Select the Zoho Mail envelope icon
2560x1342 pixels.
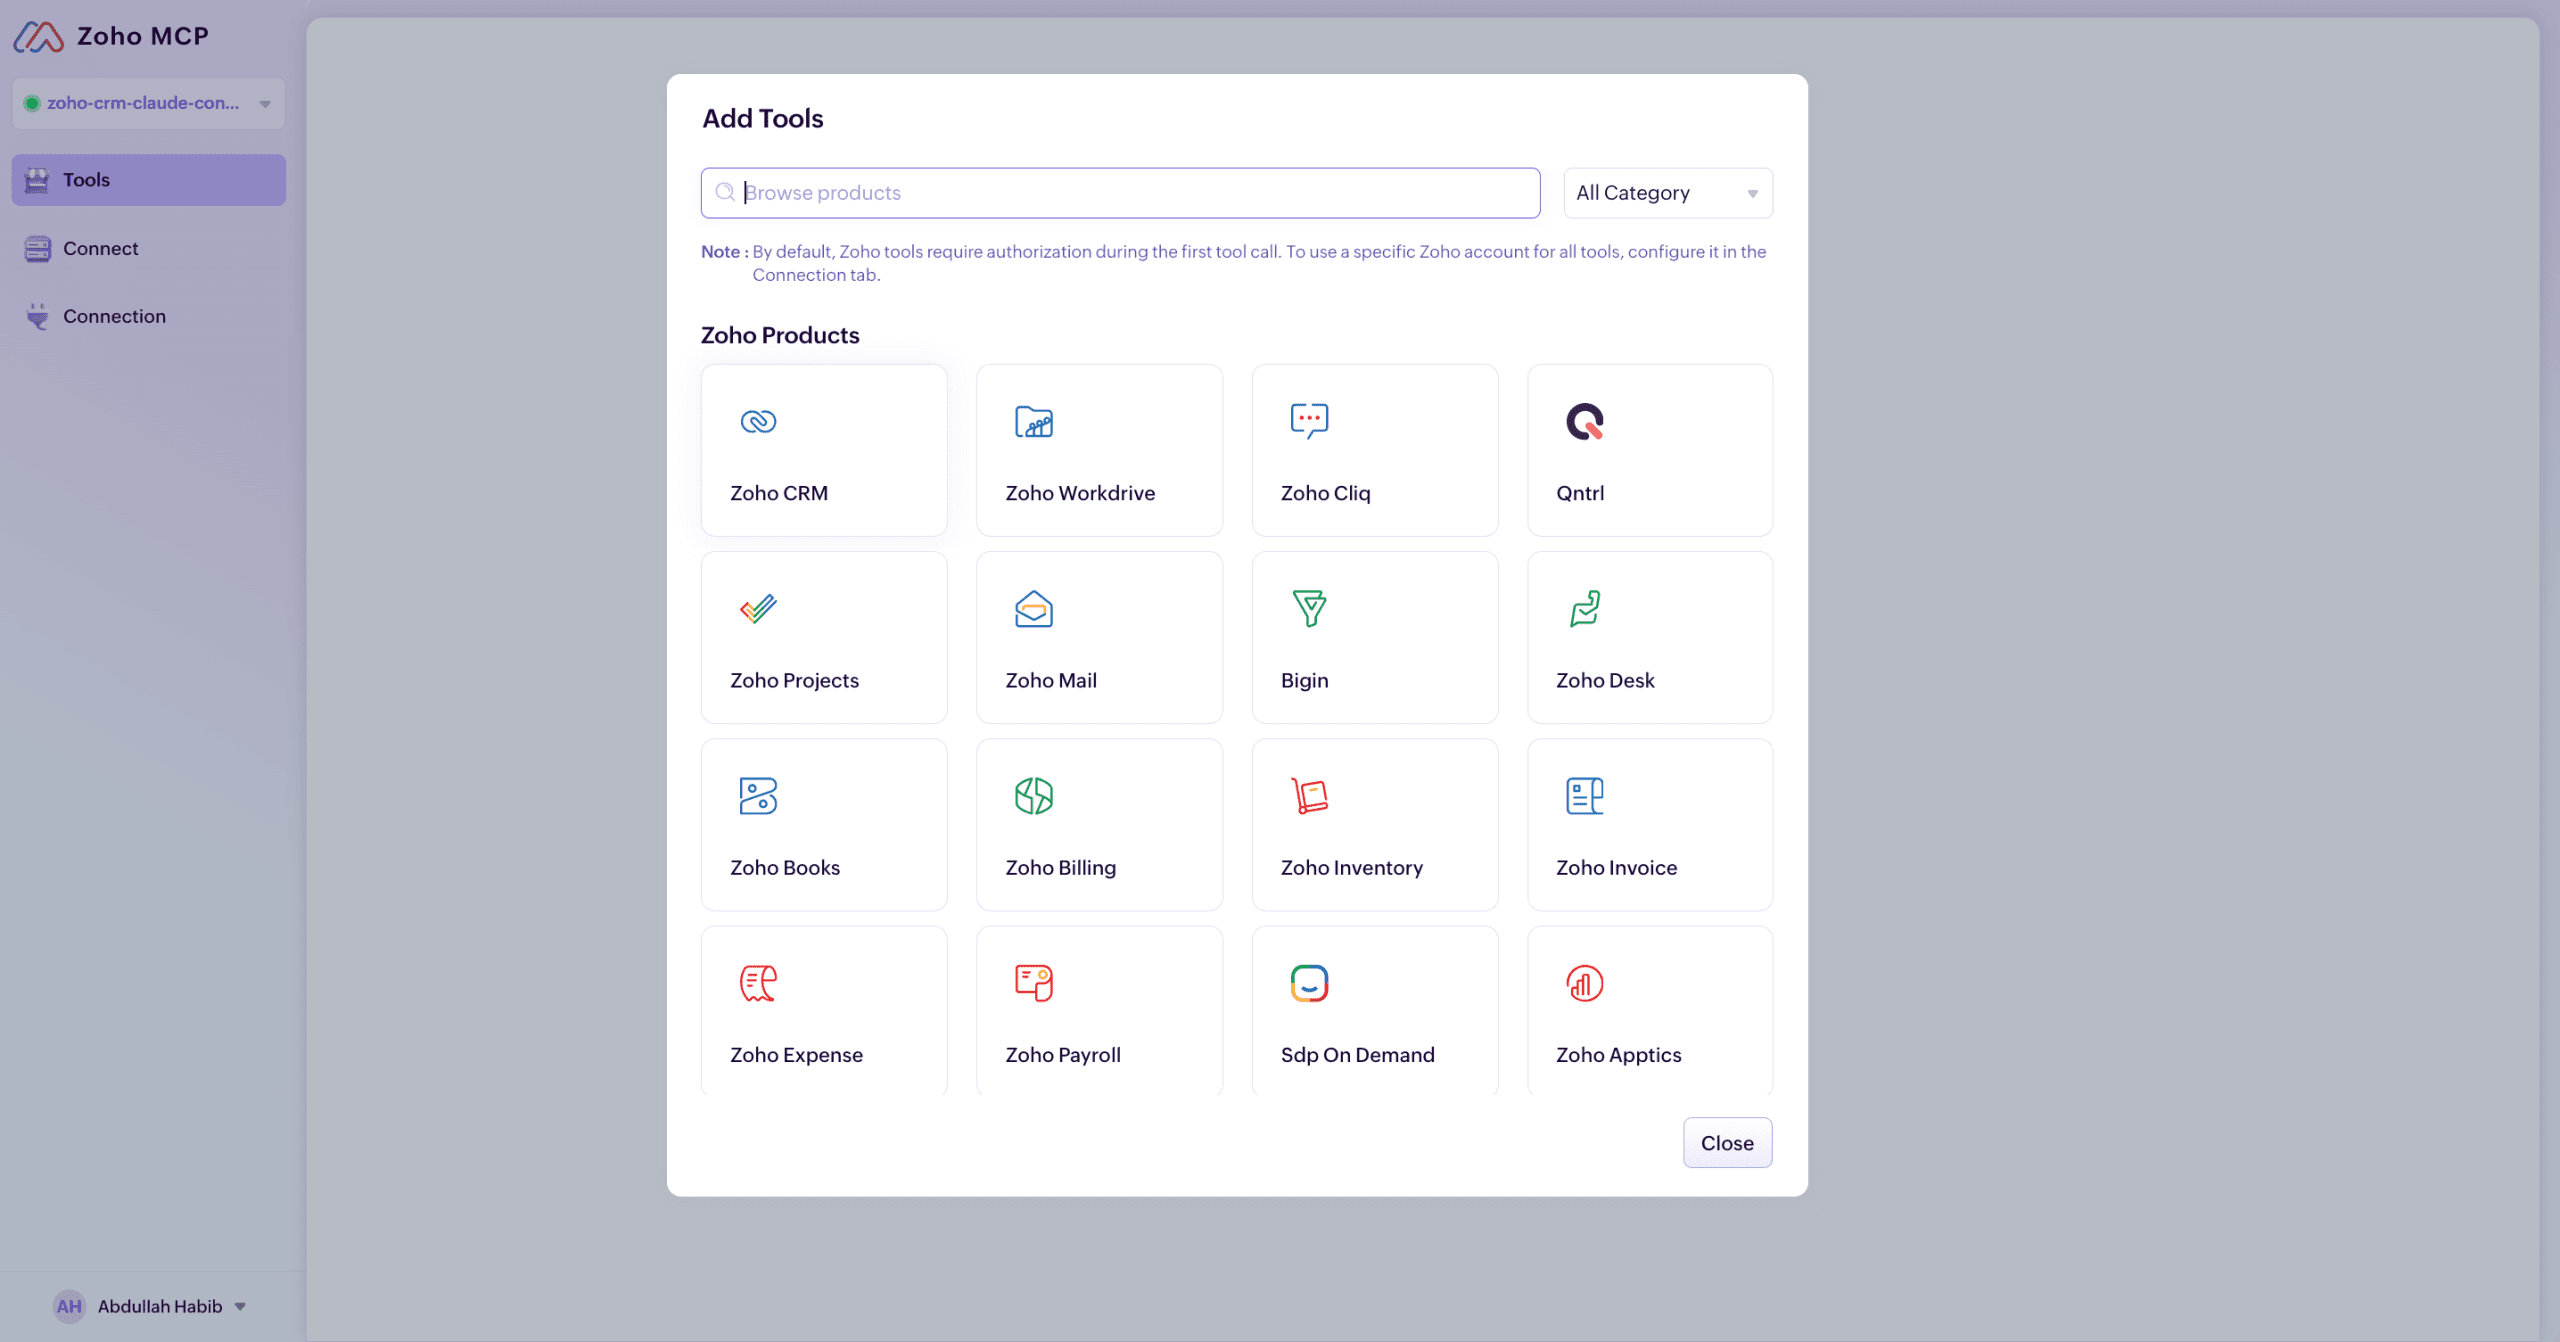[1033, 608]
